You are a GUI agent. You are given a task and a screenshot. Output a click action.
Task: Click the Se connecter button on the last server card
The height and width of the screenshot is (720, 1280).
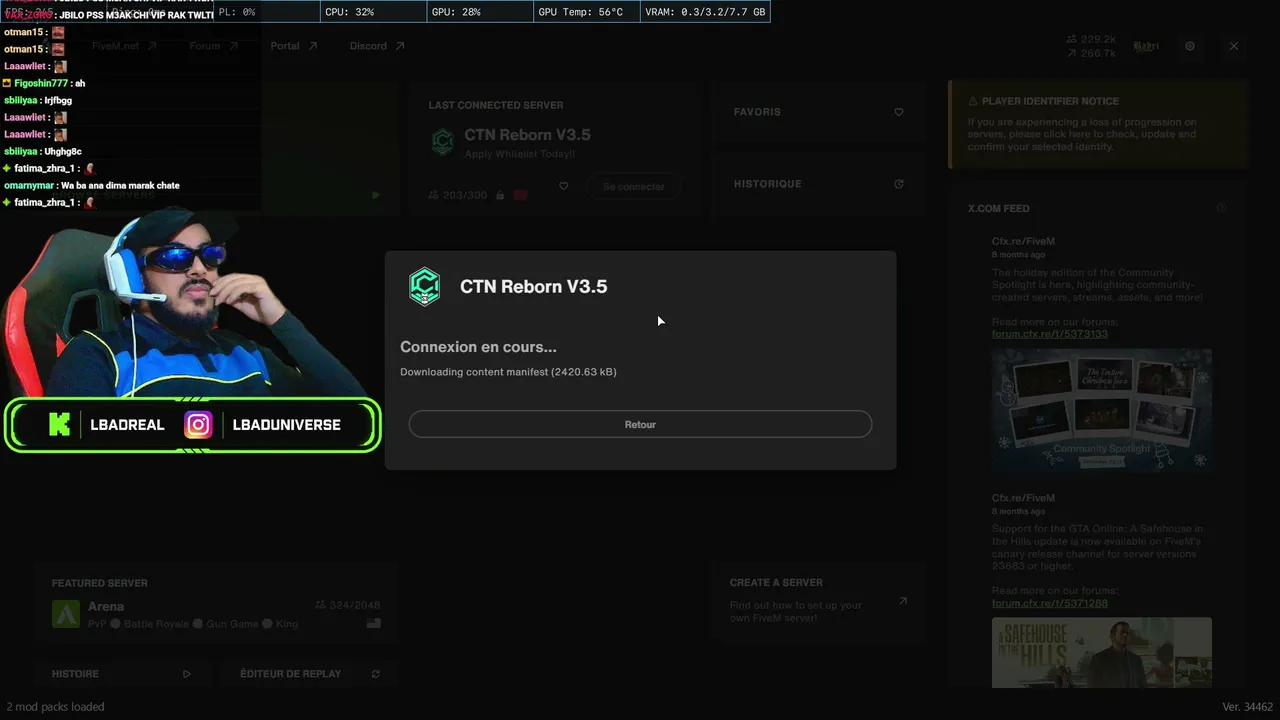tap(633, 186)
